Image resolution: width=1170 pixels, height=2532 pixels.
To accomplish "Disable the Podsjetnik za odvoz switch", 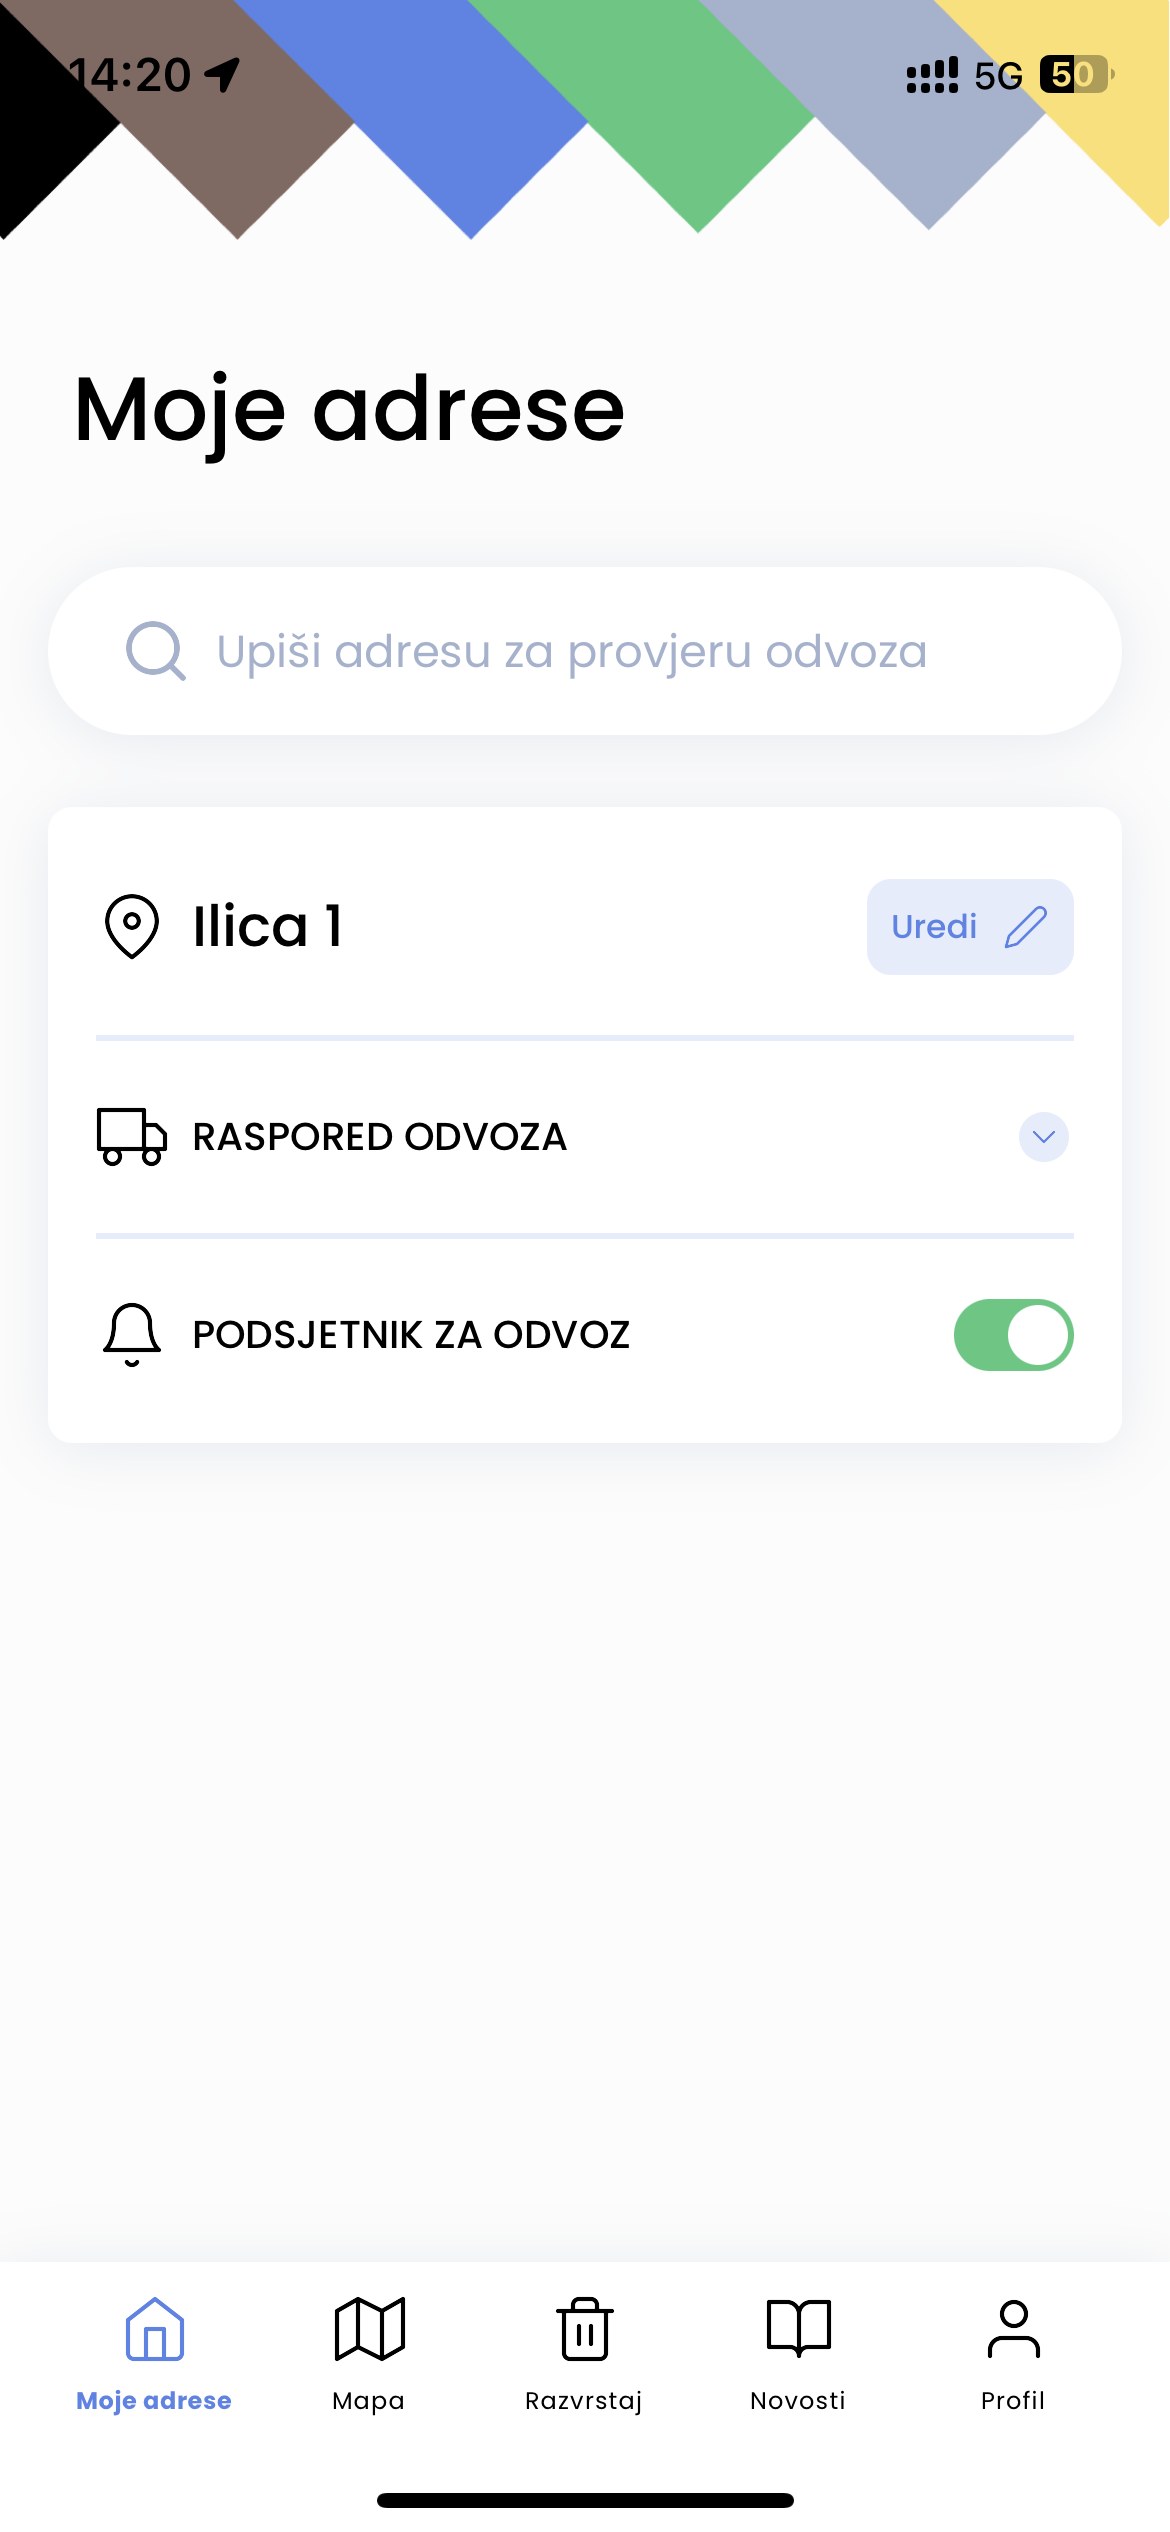I will (x=1013, y=1335).
